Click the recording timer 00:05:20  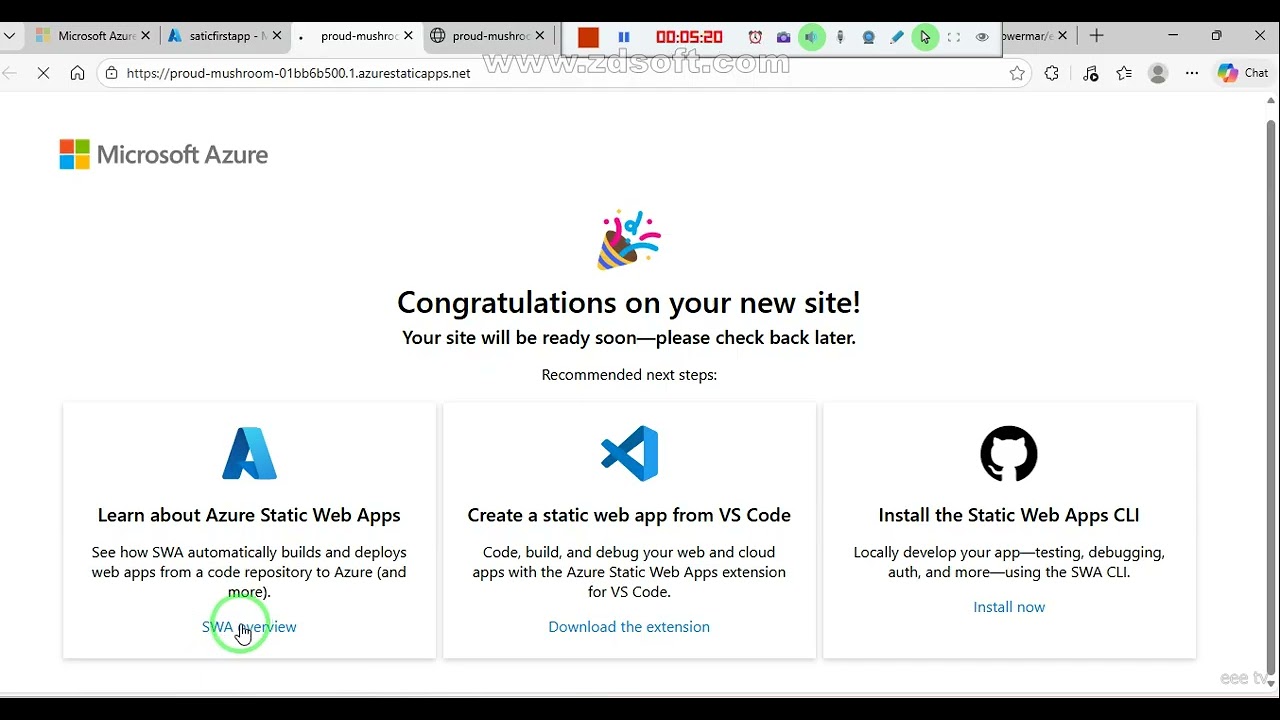point(689,37)
